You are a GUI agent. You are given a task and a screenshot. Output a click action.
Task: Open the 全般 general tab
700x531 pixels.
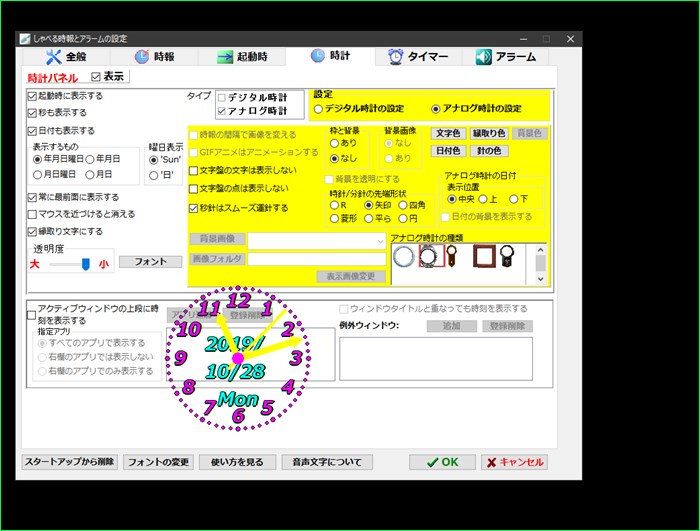click(x=66, y=57)
